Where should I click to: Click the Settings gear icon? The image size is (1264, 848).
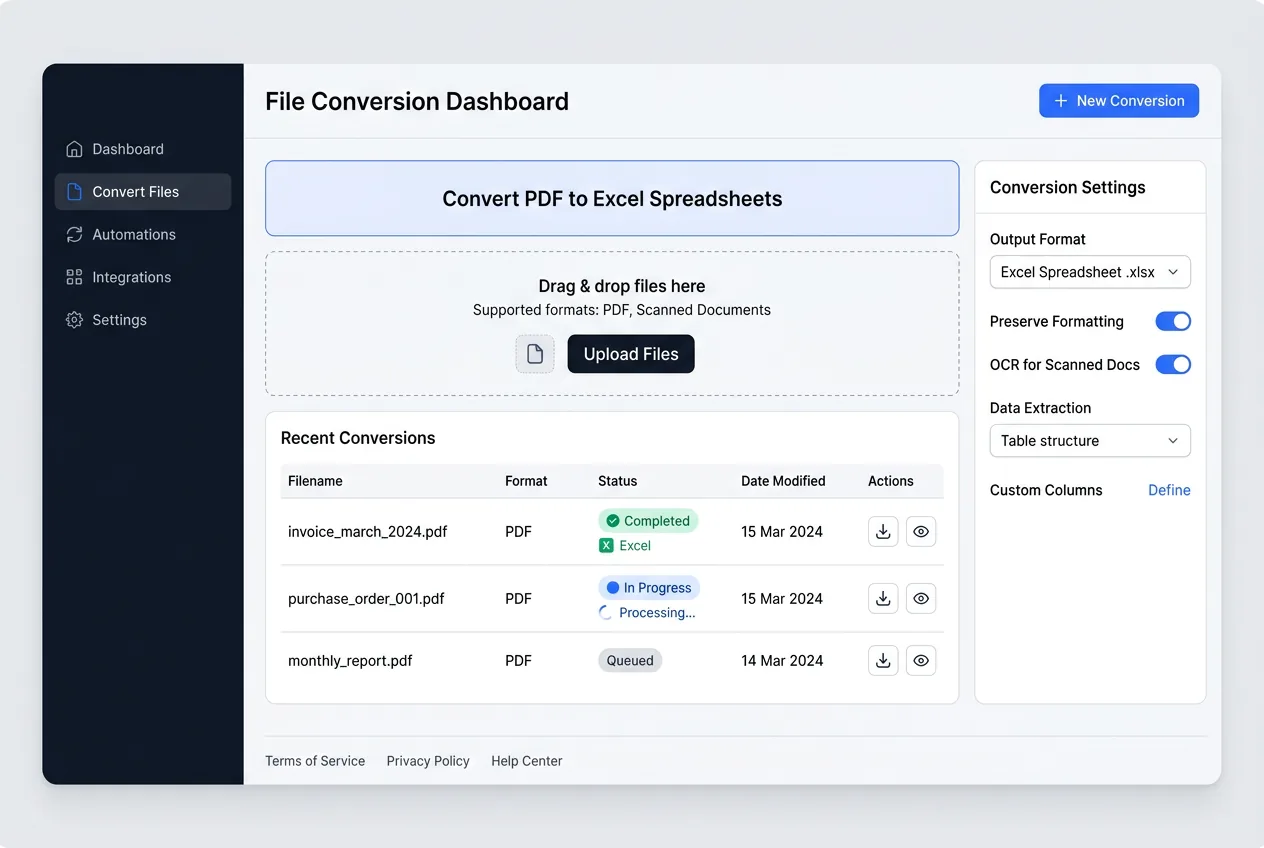coord(74,319)
